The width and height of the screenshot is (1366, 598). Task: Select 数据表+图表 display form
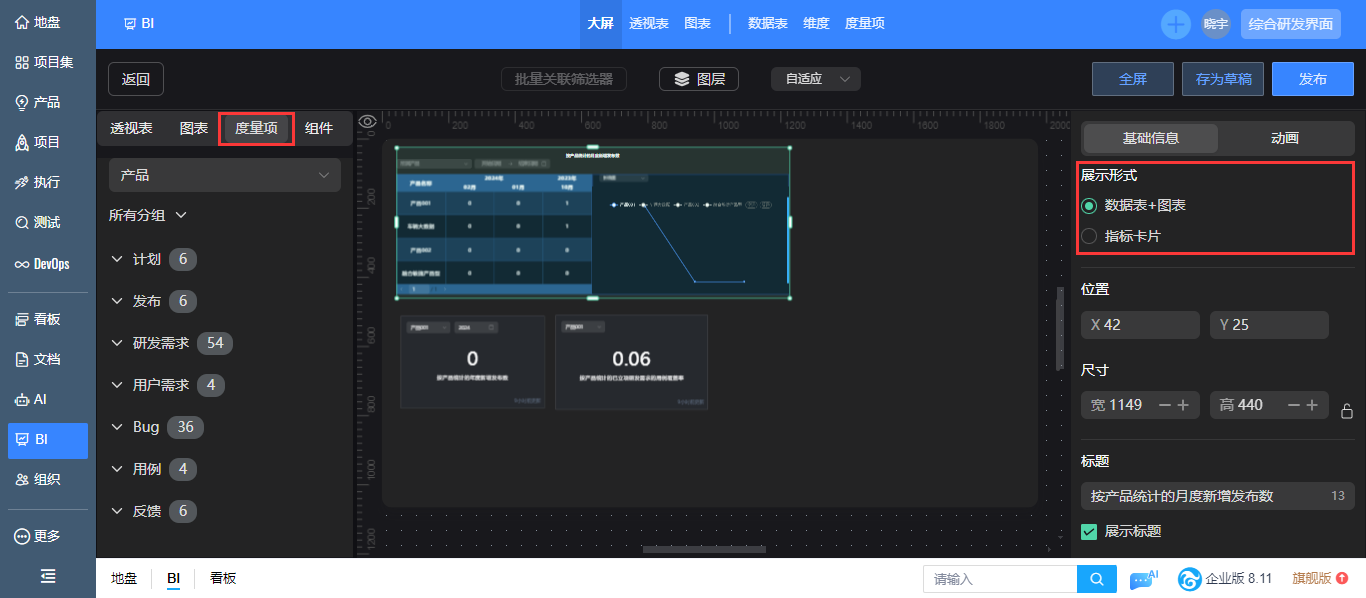pyautogui.click(x=1134, y=205)
